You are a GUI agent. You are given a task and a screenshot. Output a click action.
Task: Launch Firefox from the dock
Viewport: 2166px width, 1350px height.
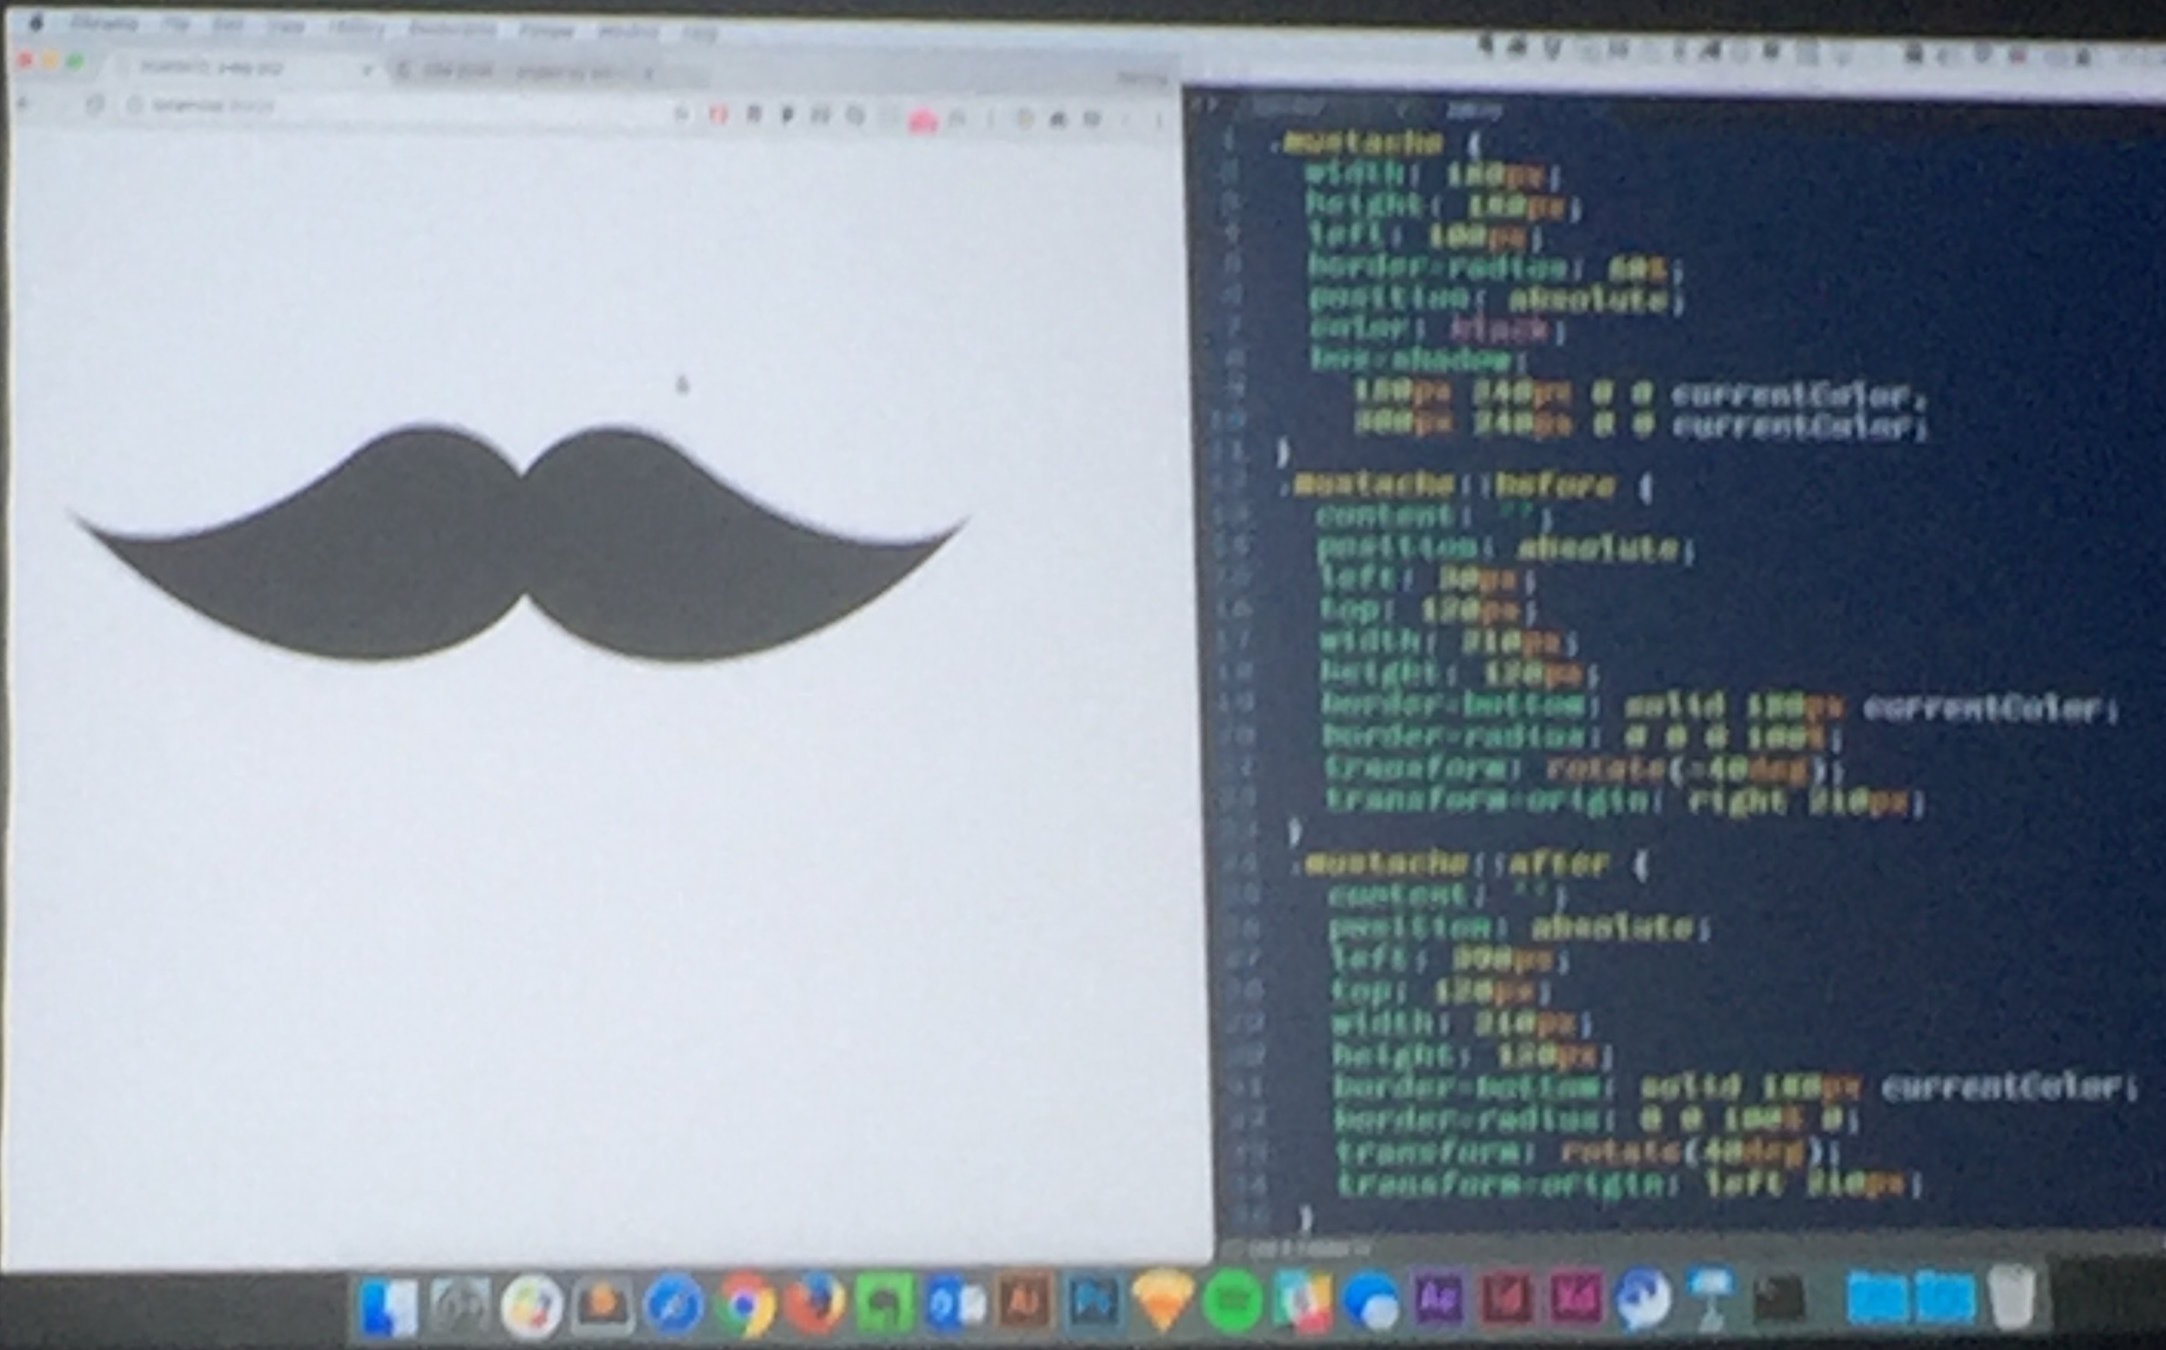tap(815, 1302)
